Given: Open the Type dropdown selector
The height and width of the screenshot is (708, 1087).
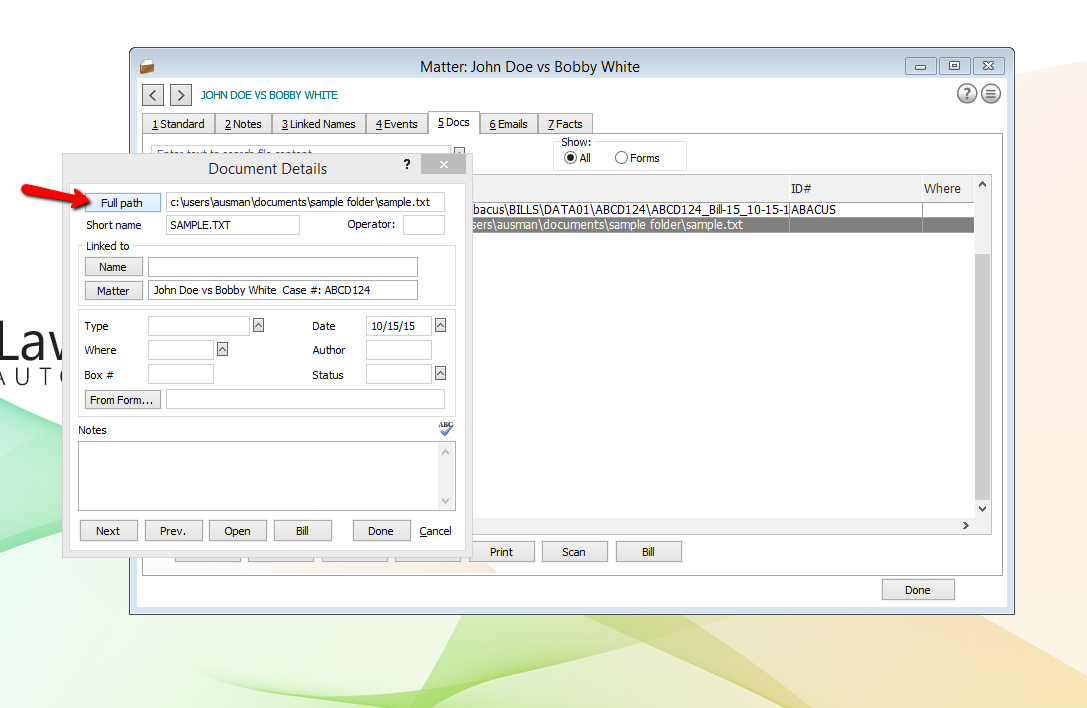Looking at the screenshot, I should [x=256, y=324].
